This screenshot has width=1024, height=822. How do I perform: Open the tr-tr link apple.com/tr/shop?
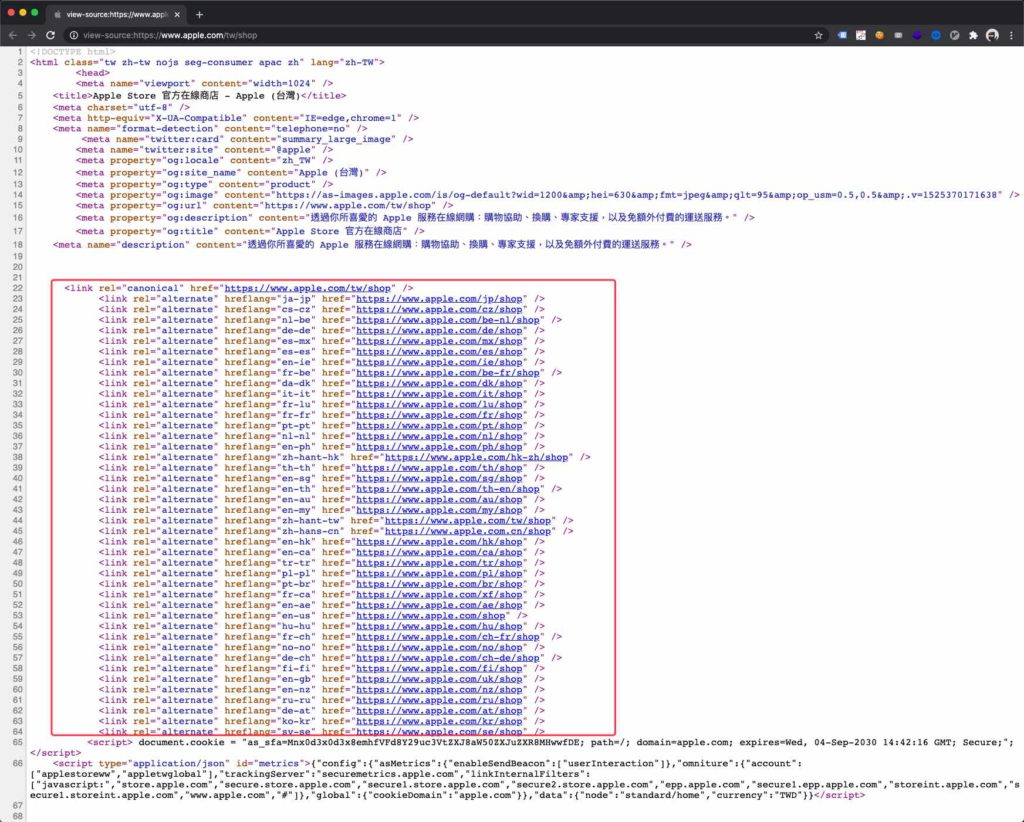point(439,563)
